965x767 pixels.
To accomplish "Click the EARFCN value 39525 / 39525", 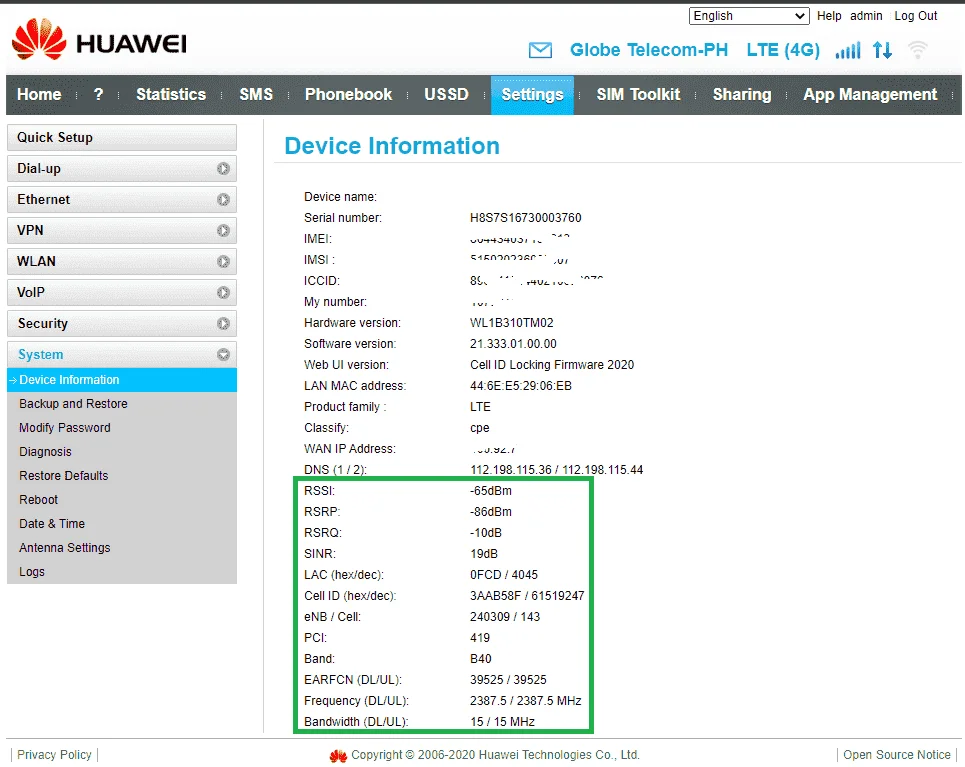I will click(508, 680).
